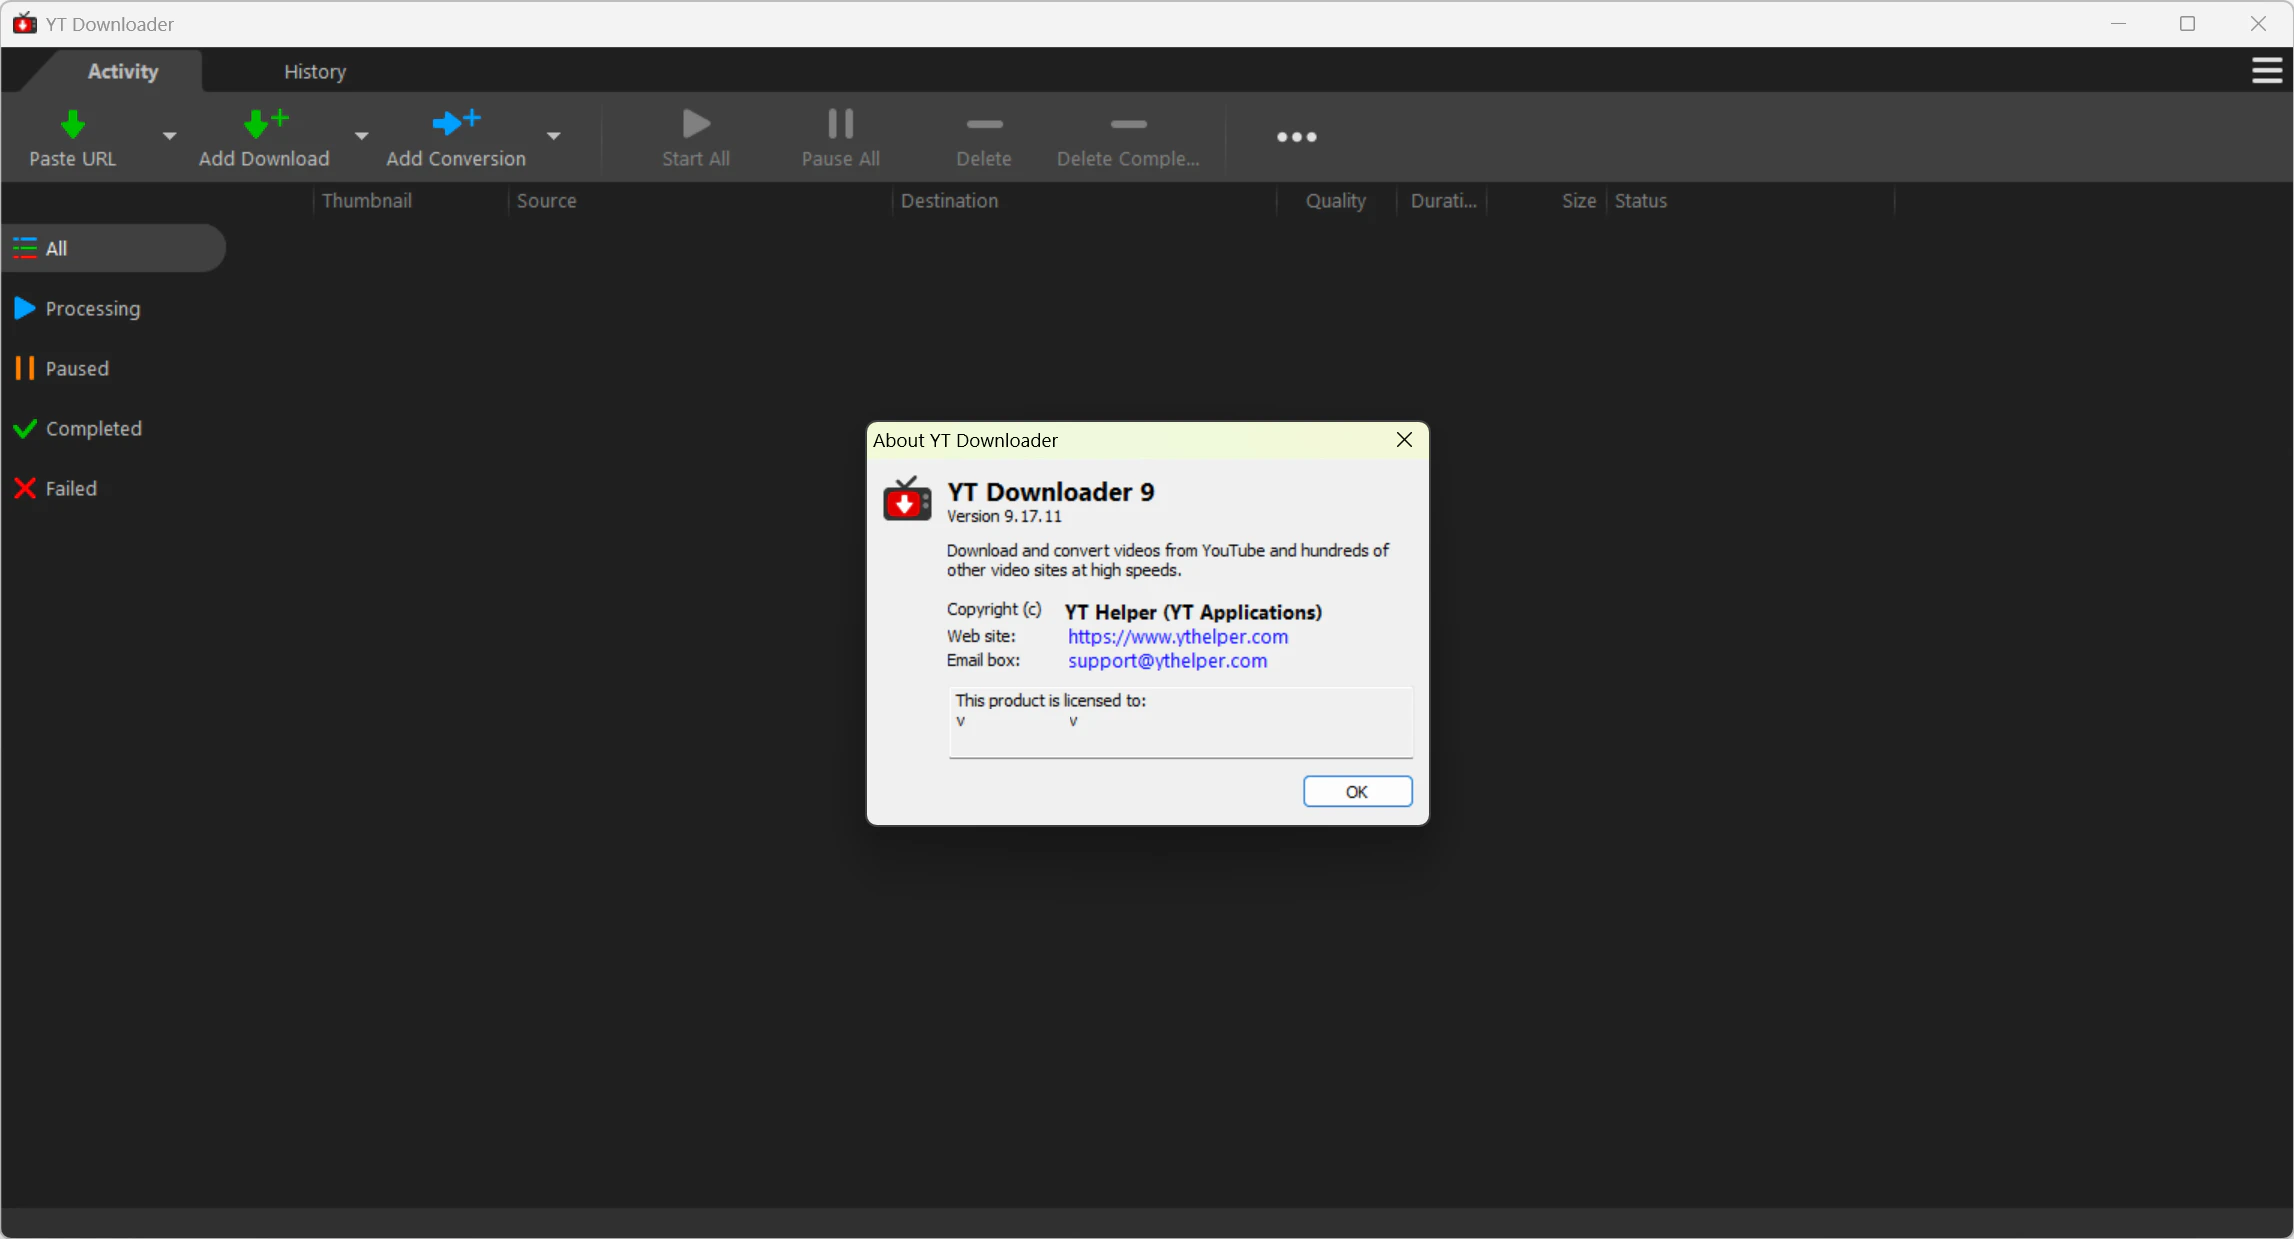Expand the Add Download dropdown arrow
Viewport: 2294px width, 1239px height.
click(361, 136)
